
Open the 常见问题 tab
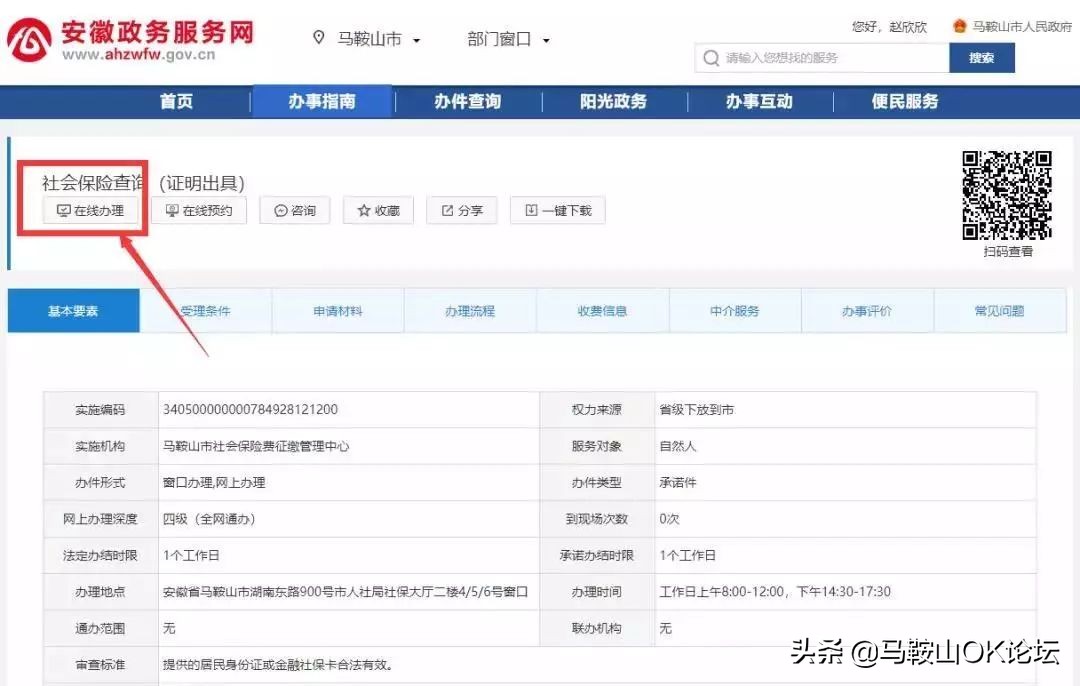(x=1000, y=311)
